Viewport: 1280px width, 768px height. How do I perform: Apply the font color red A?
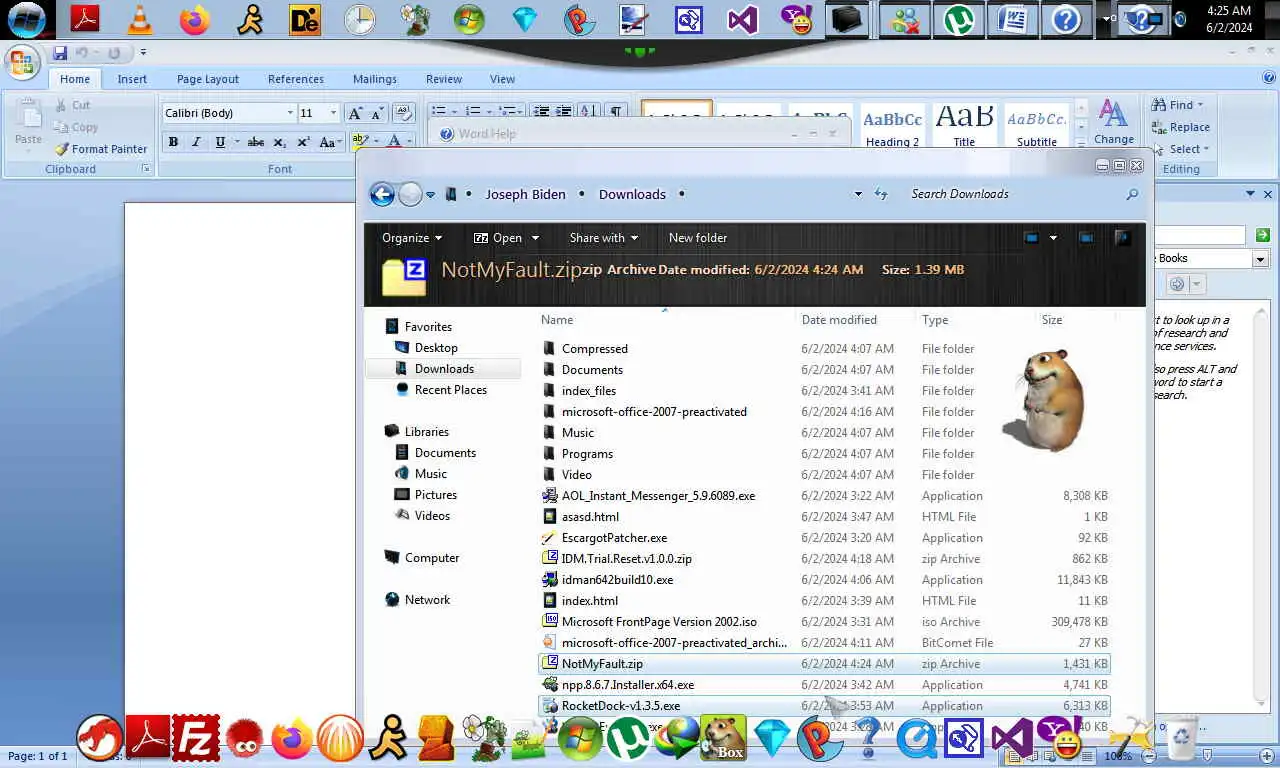[394, 142]
